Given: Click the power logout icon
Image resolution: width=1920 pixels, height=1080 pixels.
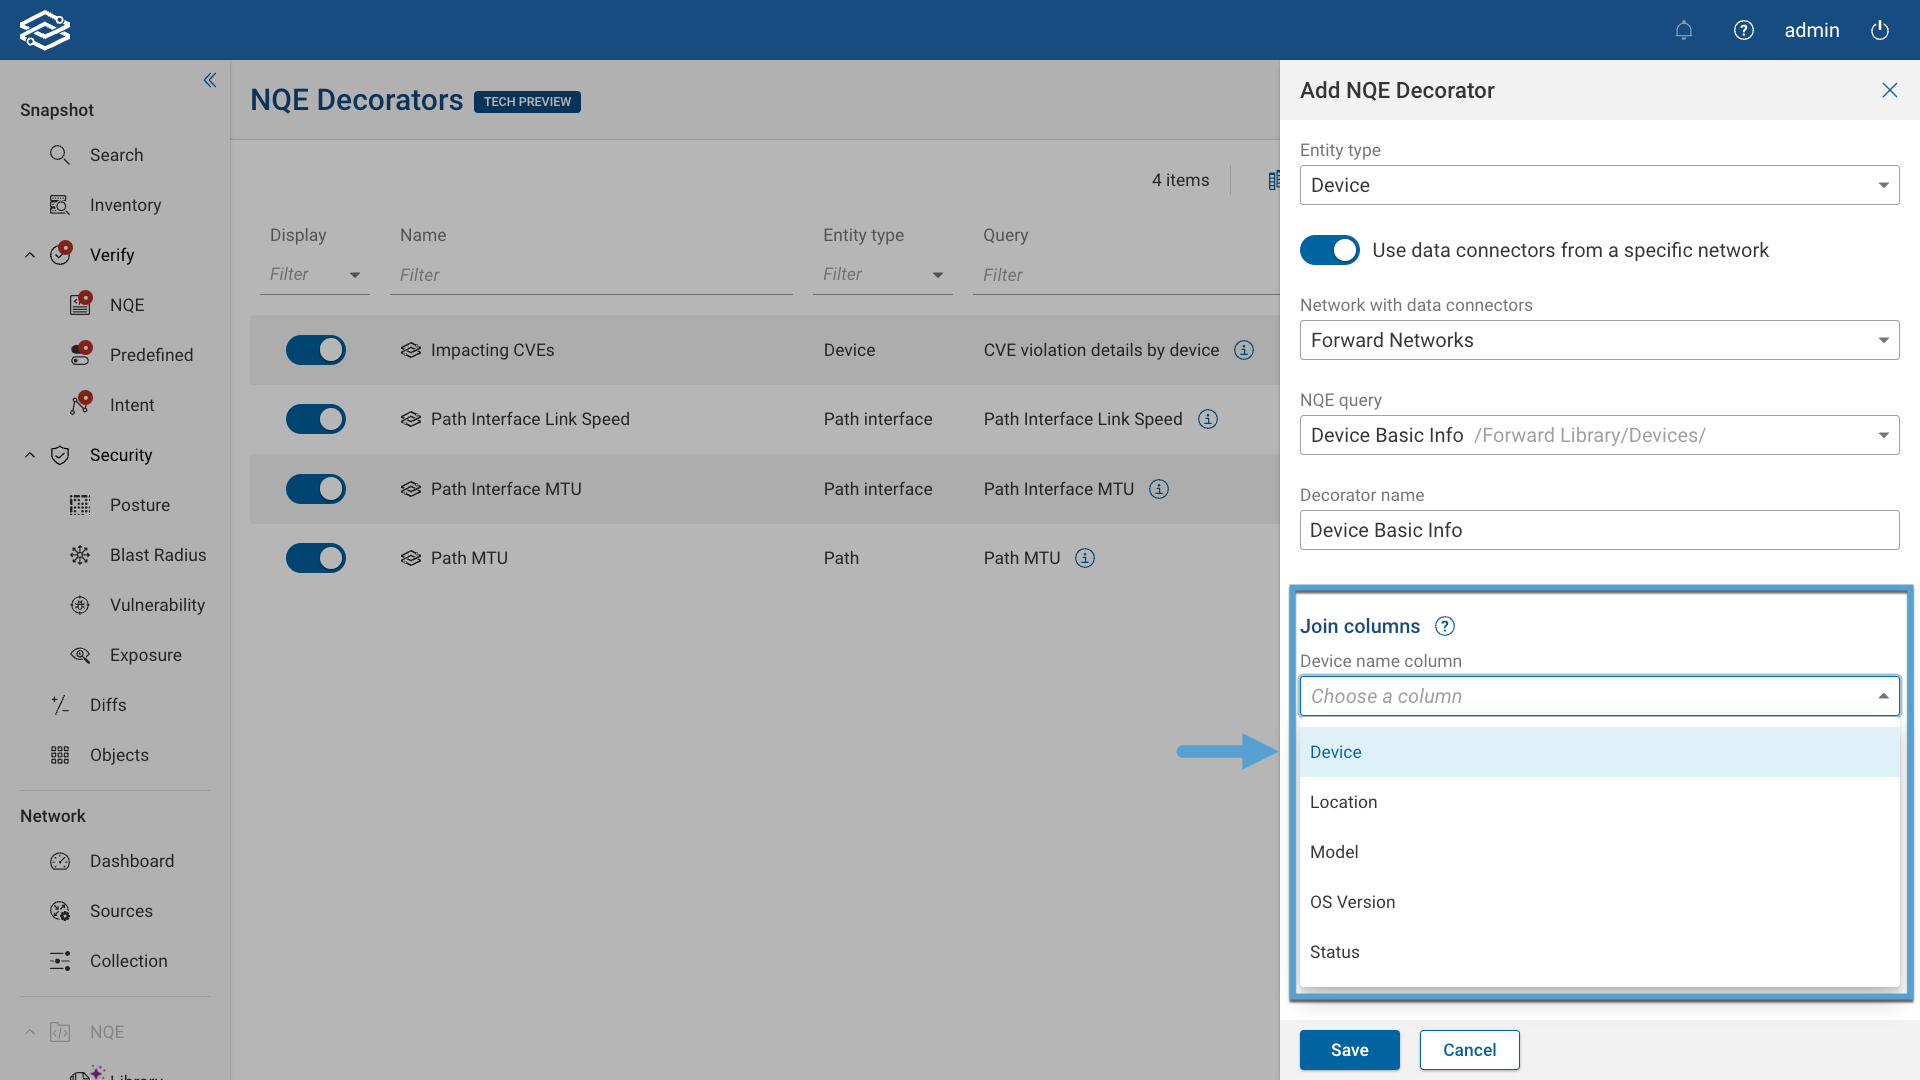Looking at the screenshot, I should 1880,30.
